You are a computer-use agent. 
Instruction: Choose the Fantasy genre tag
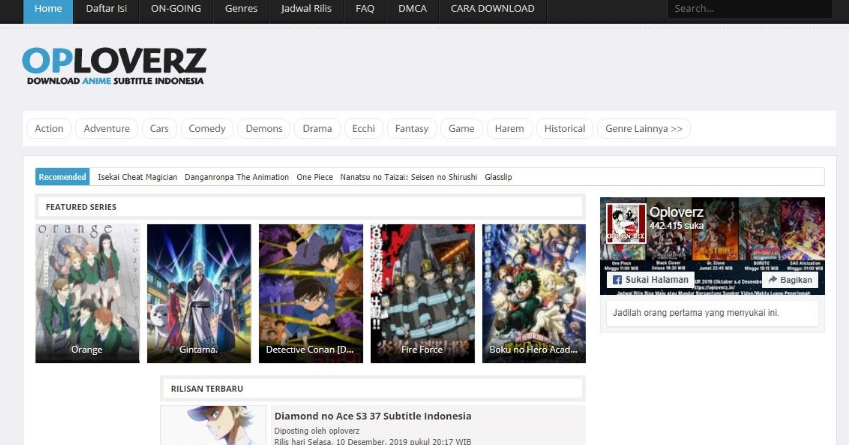pyautogui.click(x=411, y=129)
